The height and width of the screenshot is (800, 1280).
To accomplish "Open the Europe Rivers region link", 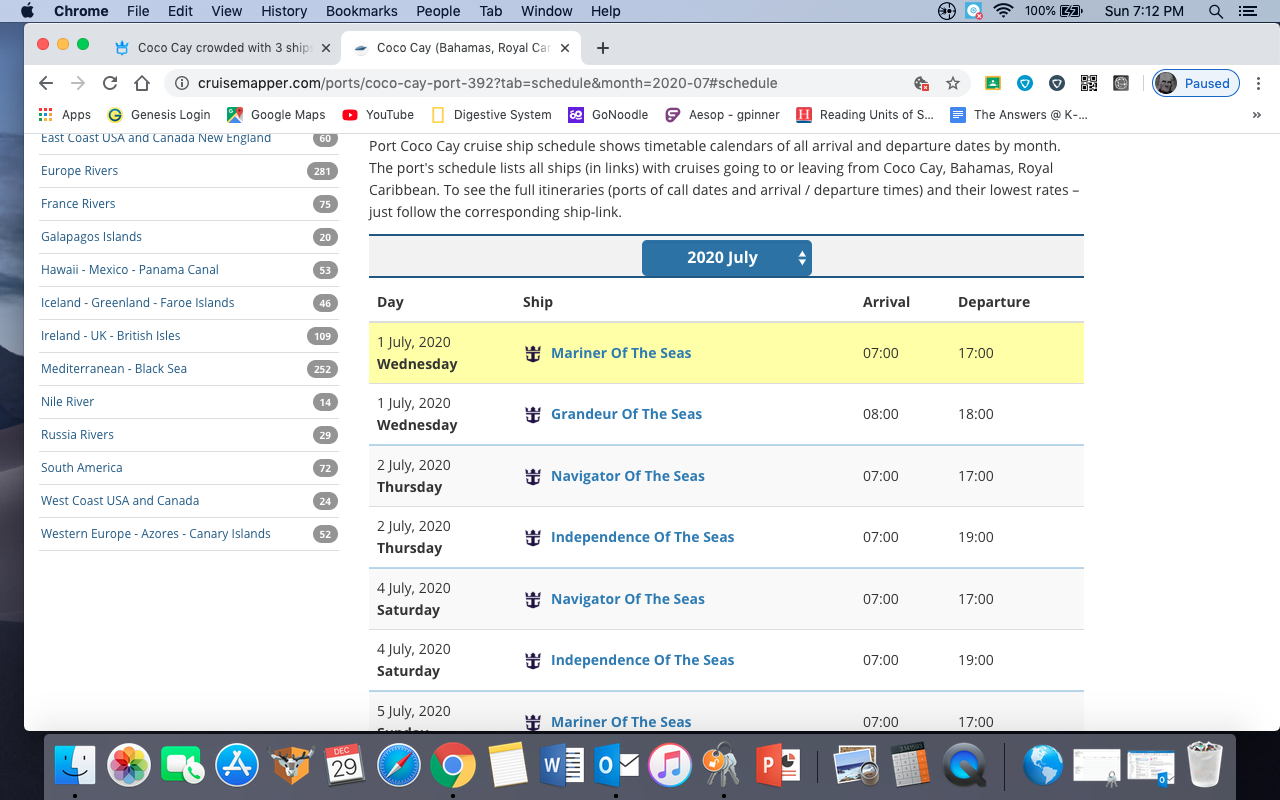I will pyautogui.click(x=79, y=171).
